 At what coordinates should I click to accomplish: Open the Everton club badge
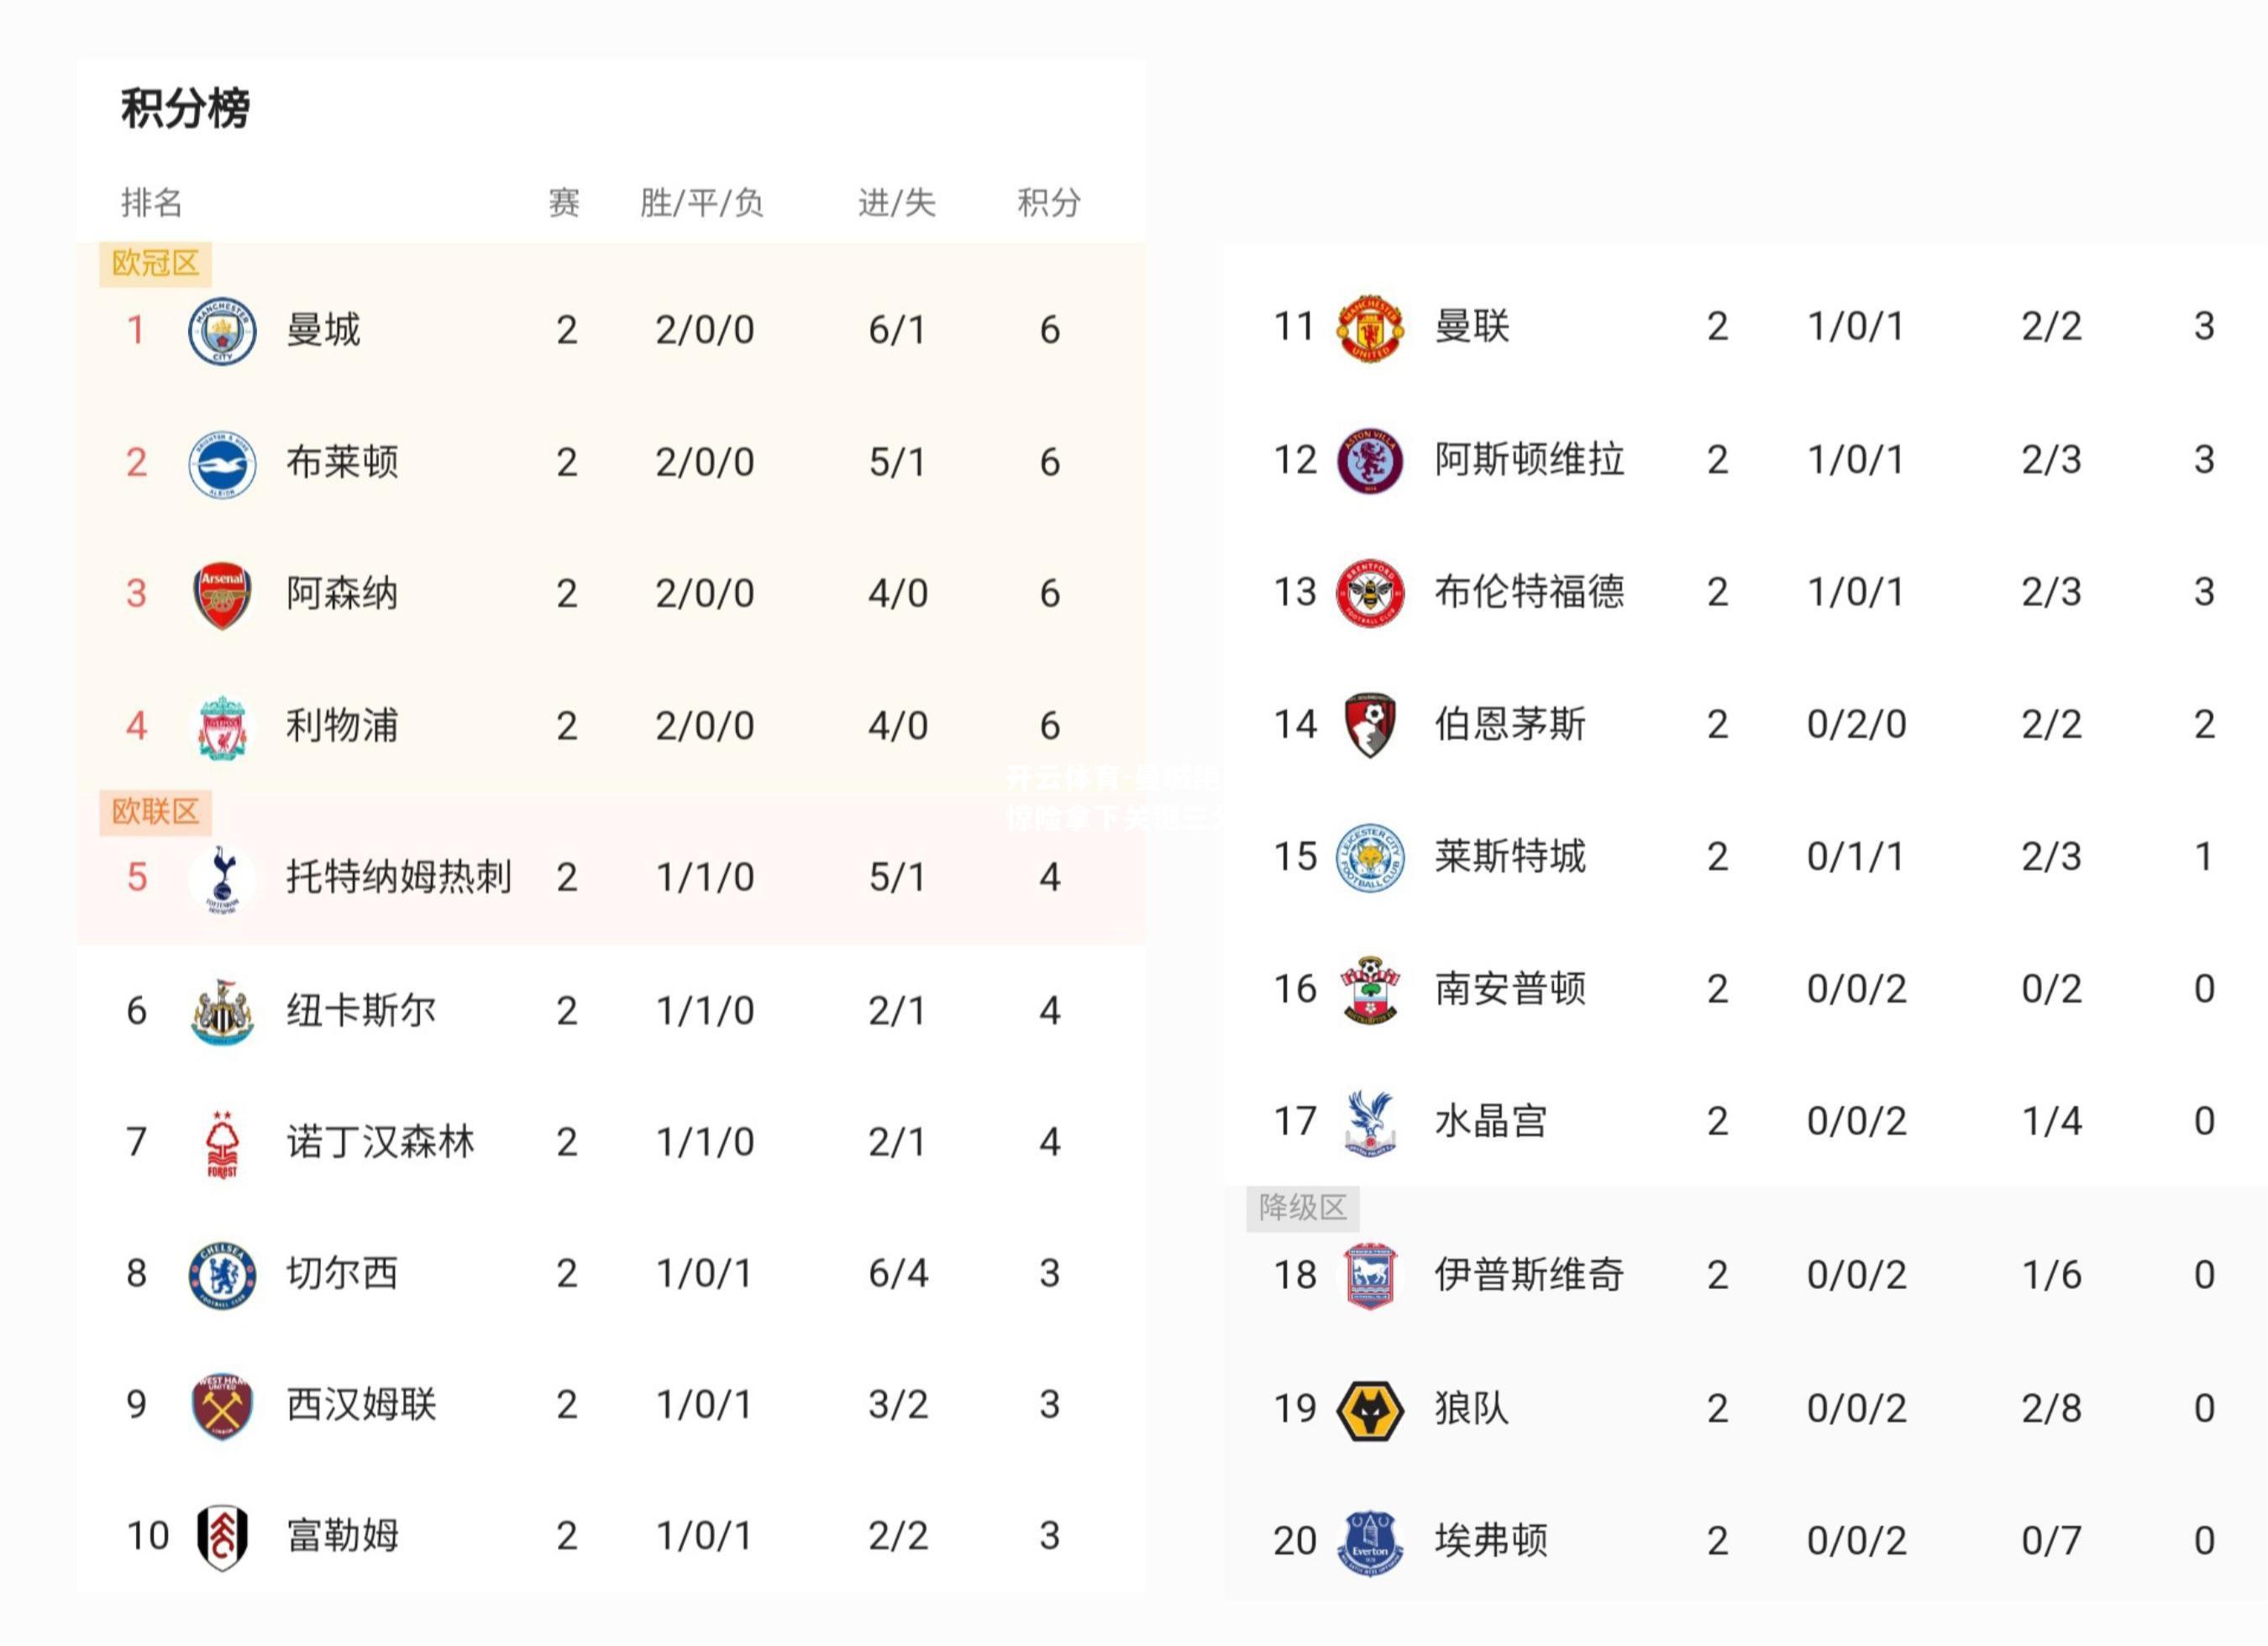(x=1370, y=1542)
